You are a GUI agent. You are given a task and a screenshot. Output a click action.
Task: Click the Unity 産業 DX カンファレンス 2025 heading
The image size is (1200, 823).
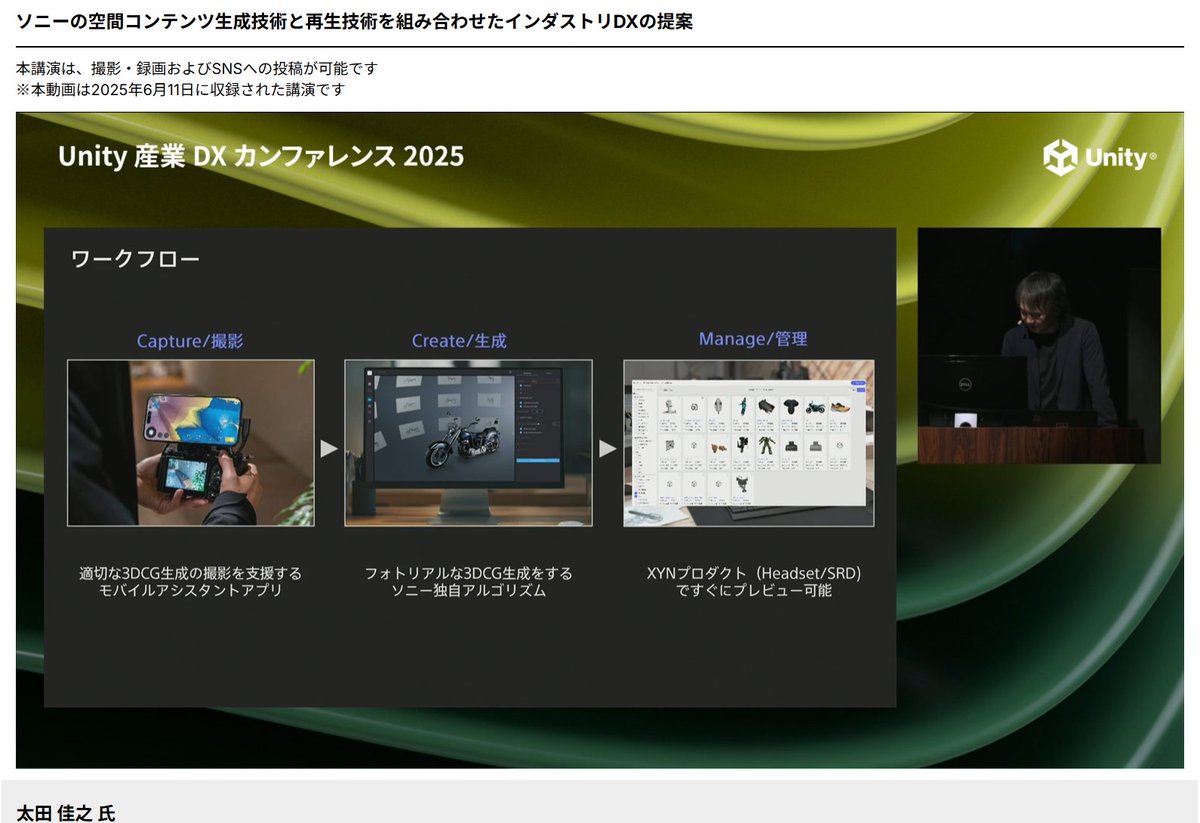261,157
